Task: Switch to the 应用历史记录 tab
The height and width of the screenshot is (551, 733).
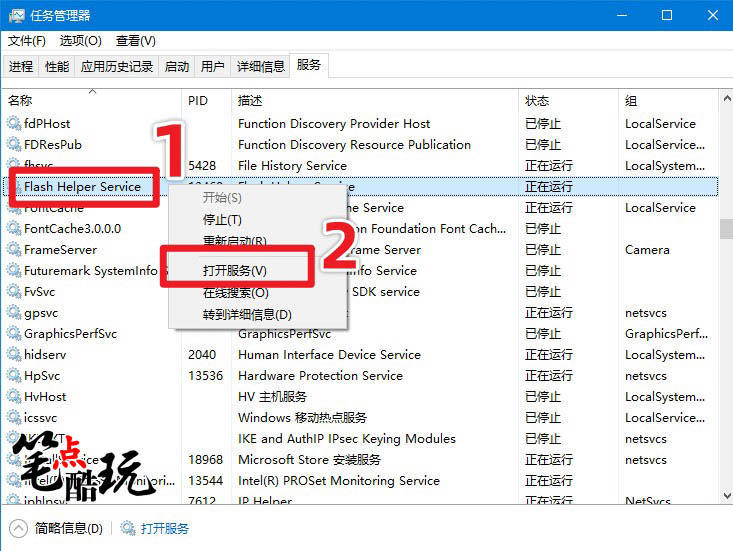Action: [117, 66]
